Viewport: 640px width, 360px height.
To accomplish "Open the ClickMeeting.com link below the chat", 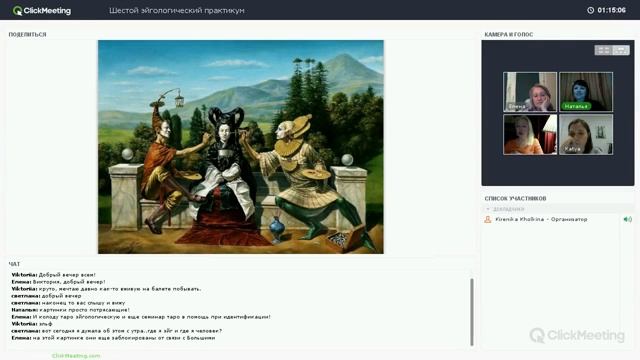I will (76, 356).
